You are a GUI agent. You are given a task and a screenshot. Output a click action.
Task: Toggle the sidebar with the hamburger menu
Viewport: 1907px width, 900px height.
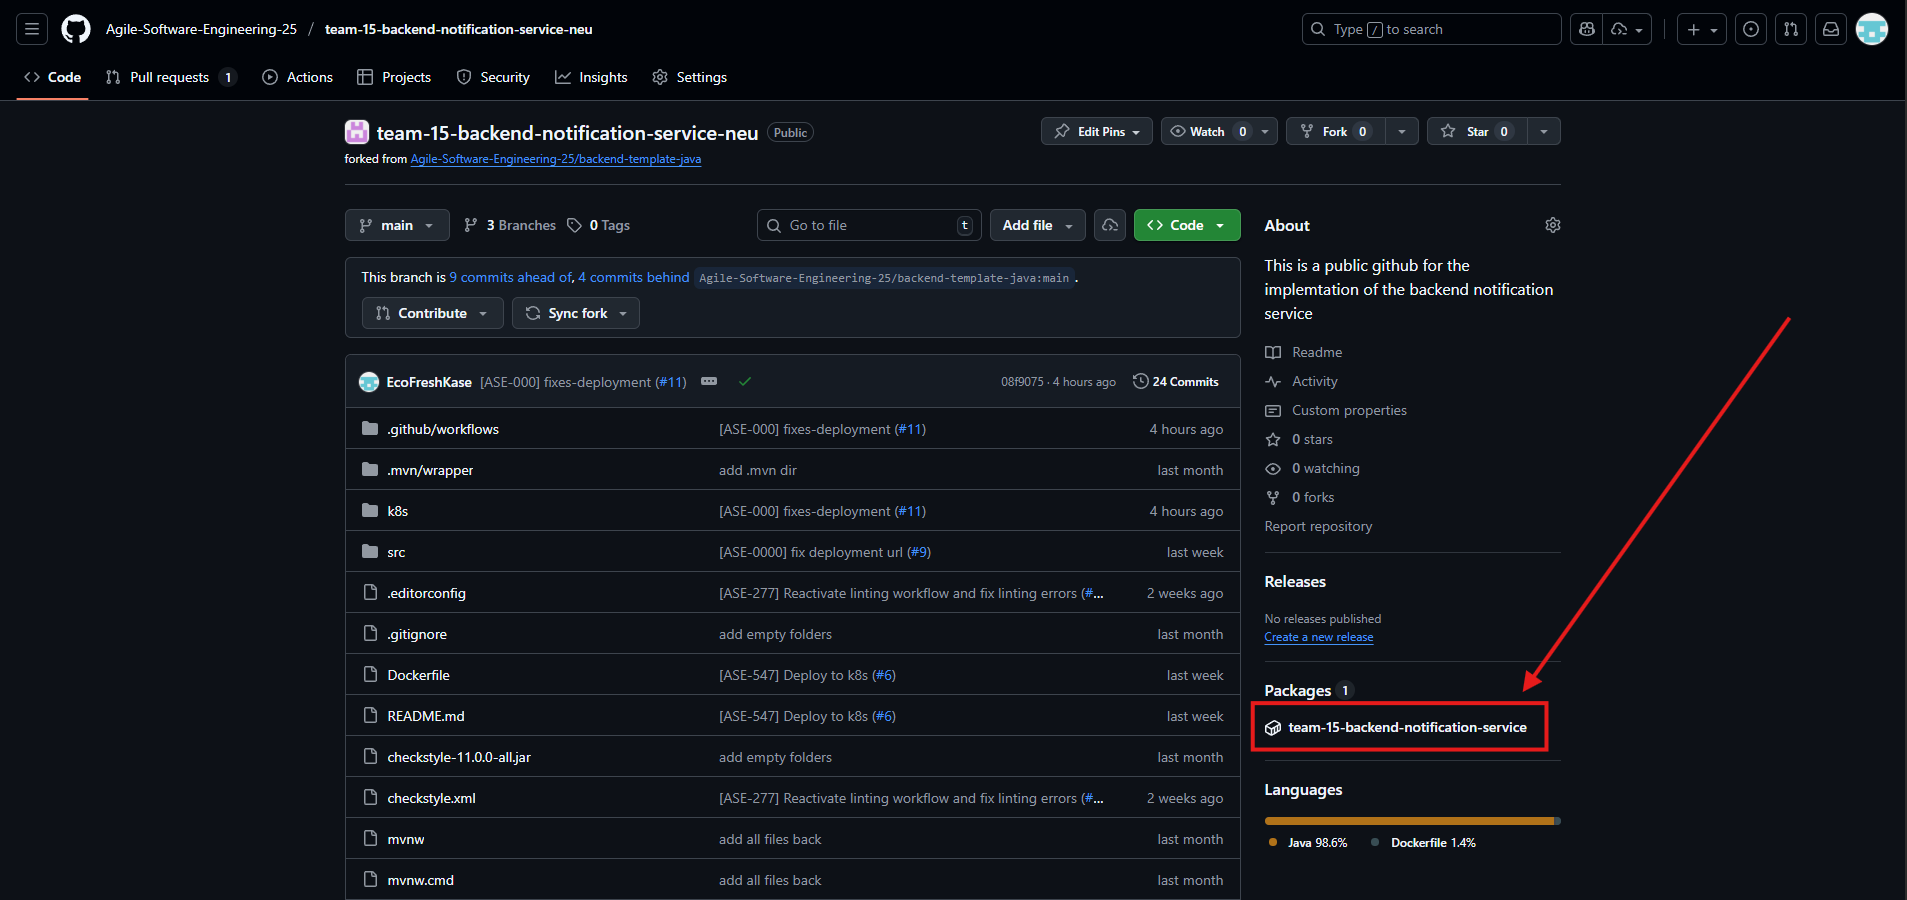point(31,29)
